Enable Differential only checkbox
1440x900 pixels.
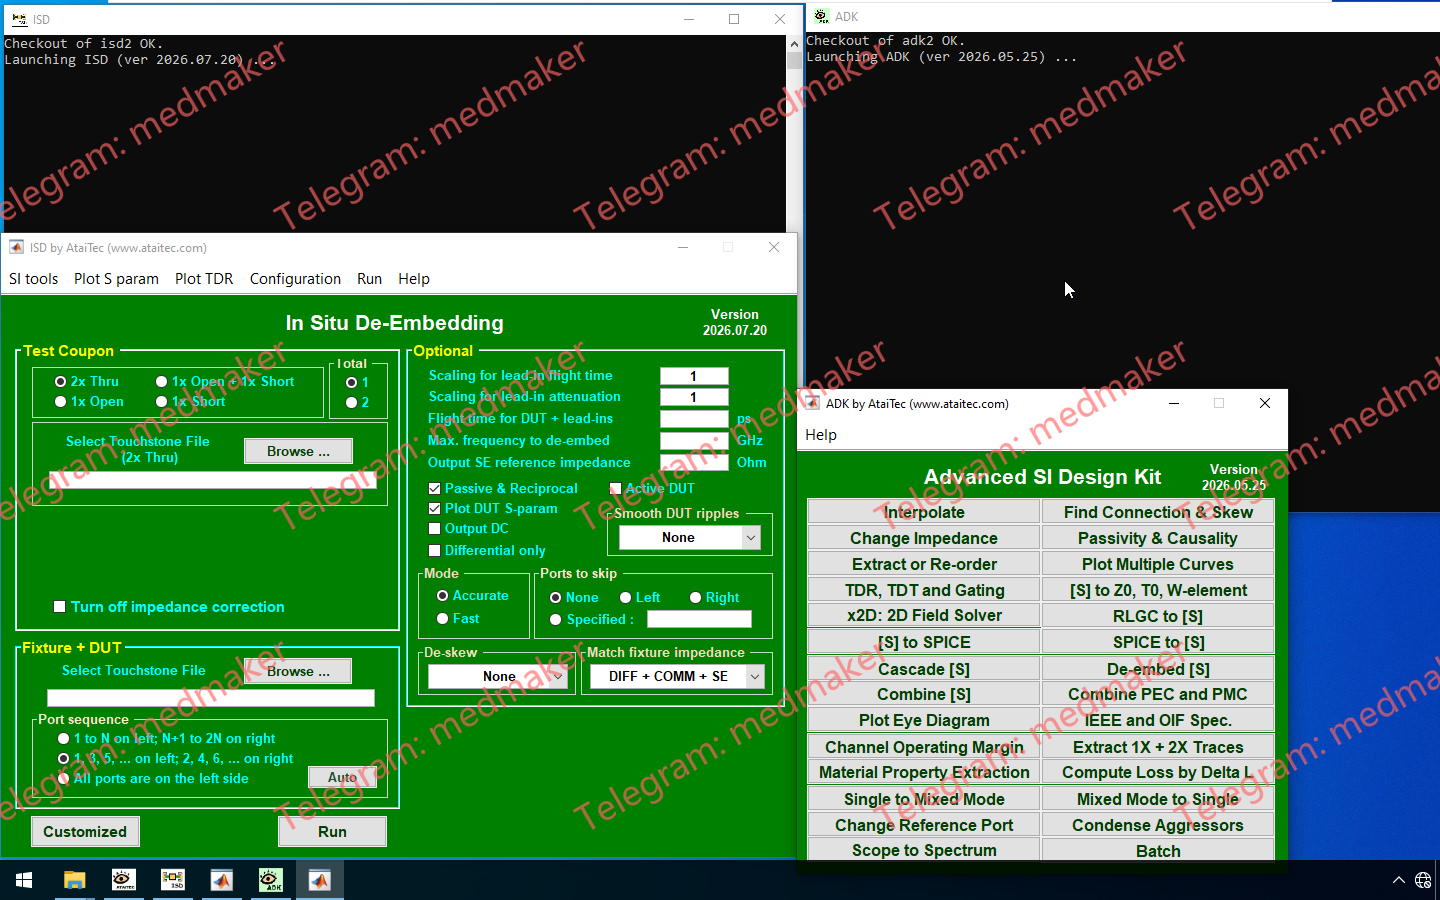(x=434, y=551)
